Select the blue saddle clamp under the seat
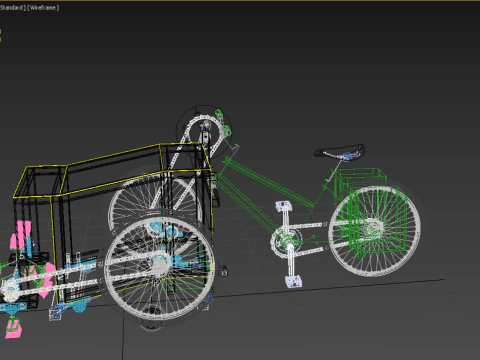This screenshot has width=480, height=360. (x=348, y=155)
